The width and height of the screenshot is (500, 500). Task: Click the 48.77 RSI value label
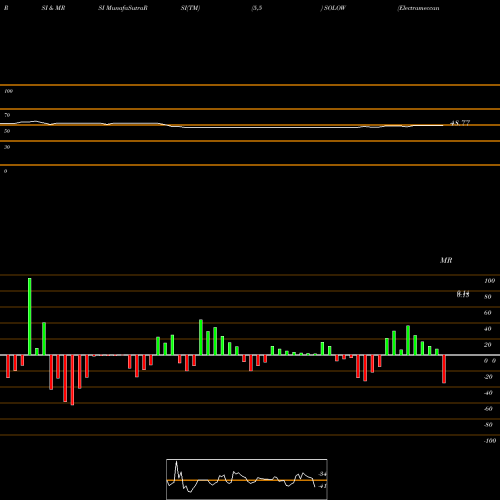pyautogui.click(x=460, y=123)
